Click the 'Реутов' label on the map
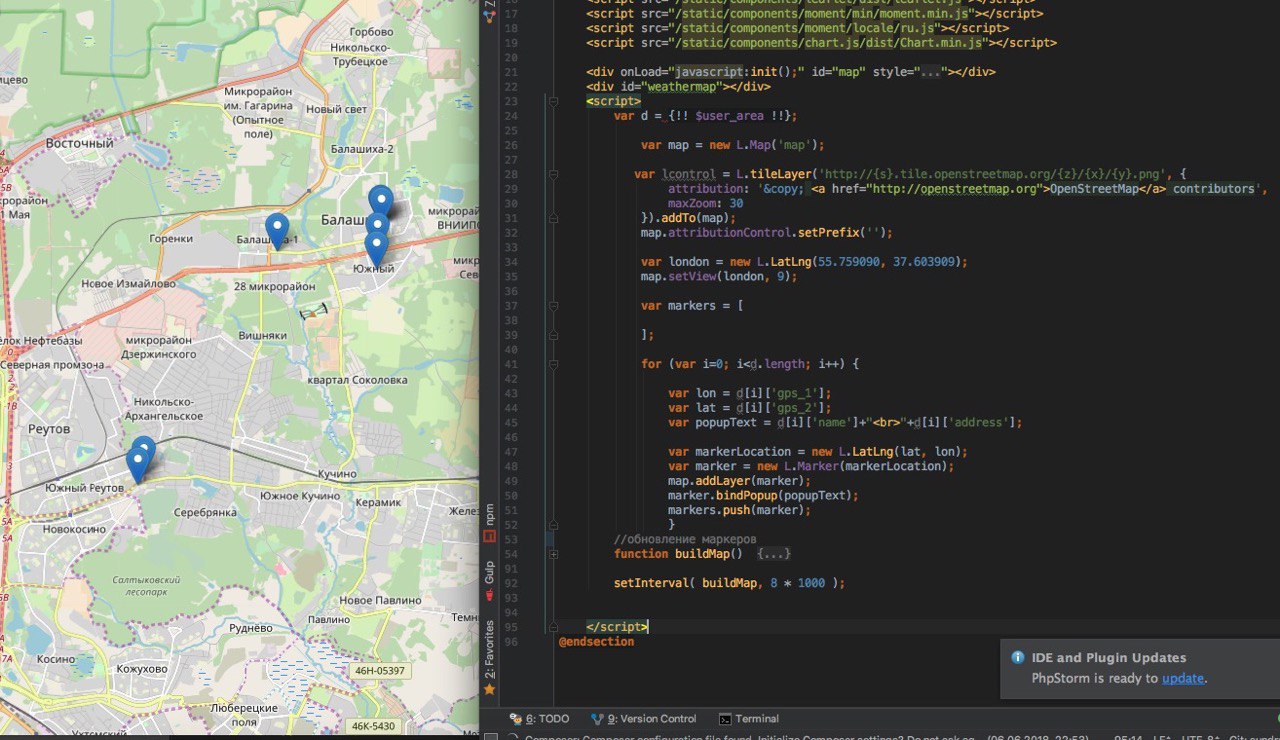 pos(50,429)
